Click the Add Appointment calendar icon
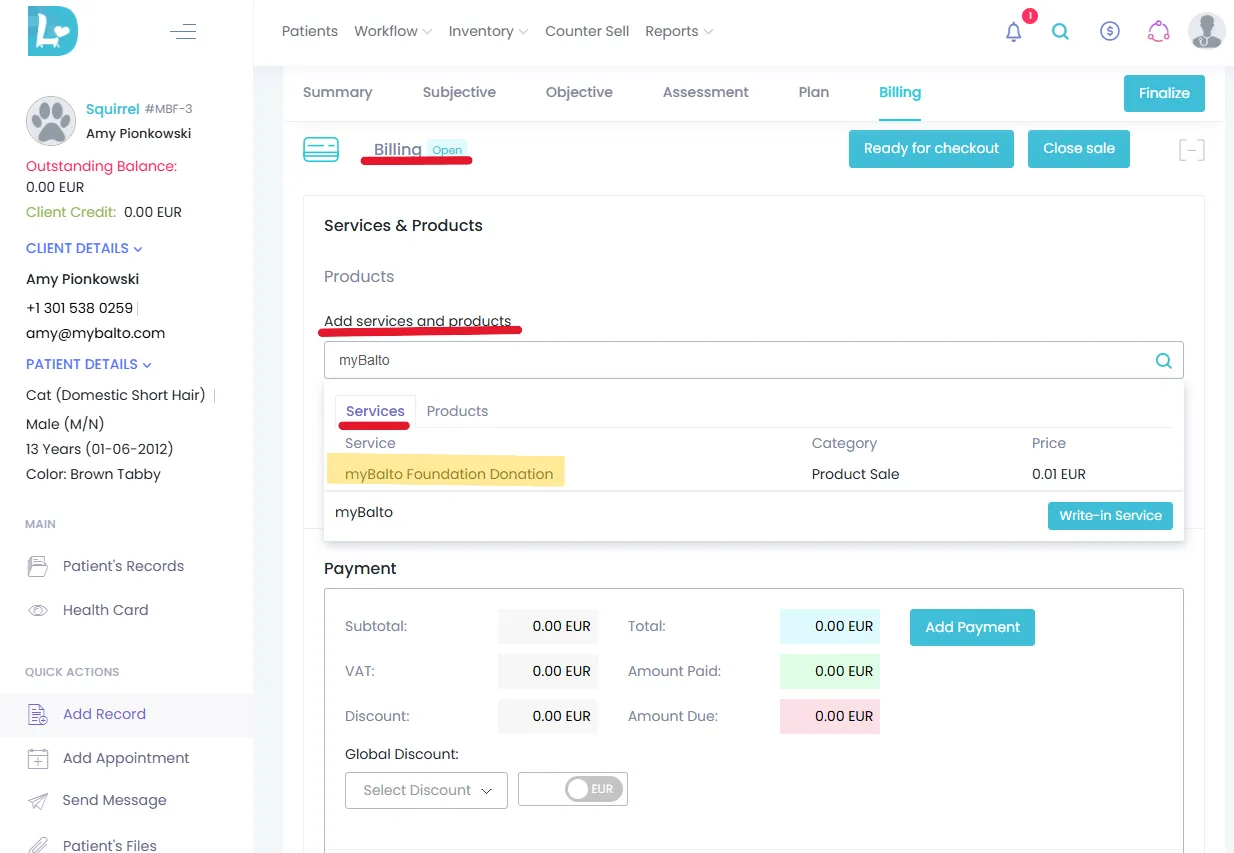 pos(38,758)
